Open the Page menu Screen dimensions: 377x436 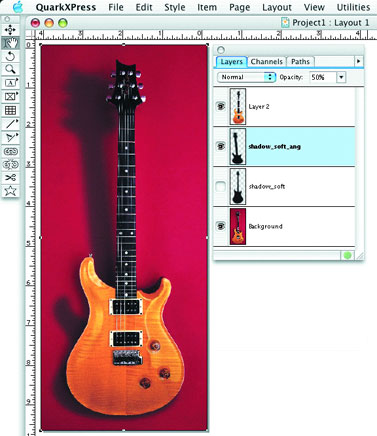(x=239, y=7)
